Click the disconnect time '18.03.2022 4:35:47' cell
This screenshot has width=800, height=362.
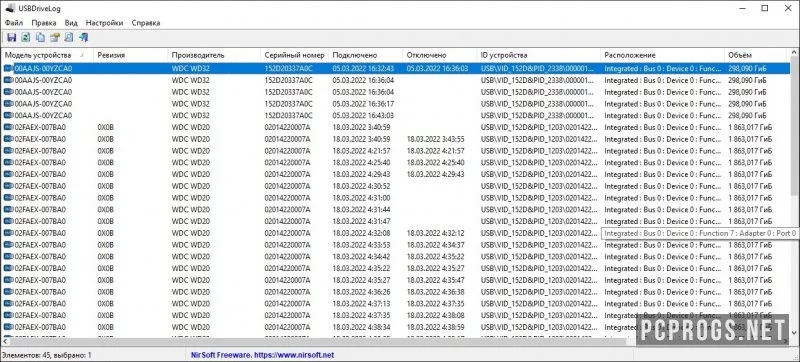coord(436,280)
